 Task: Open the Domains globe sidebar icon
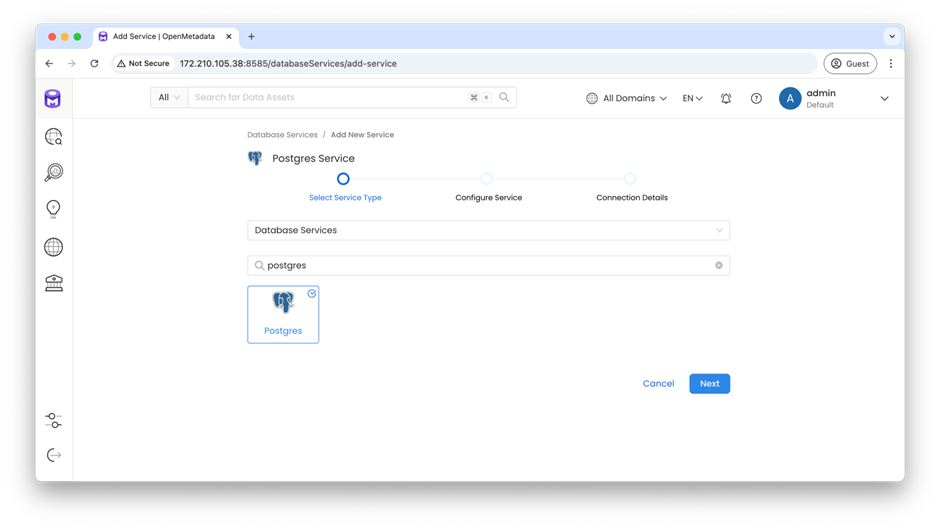coord(53,247)
